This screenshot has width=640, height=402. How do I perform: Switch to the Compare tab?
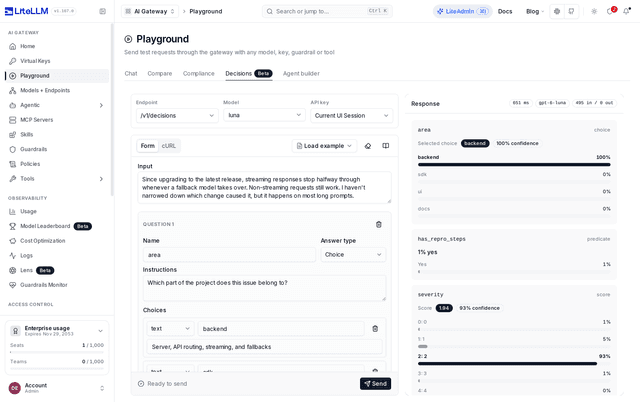[x=160, y=73]
